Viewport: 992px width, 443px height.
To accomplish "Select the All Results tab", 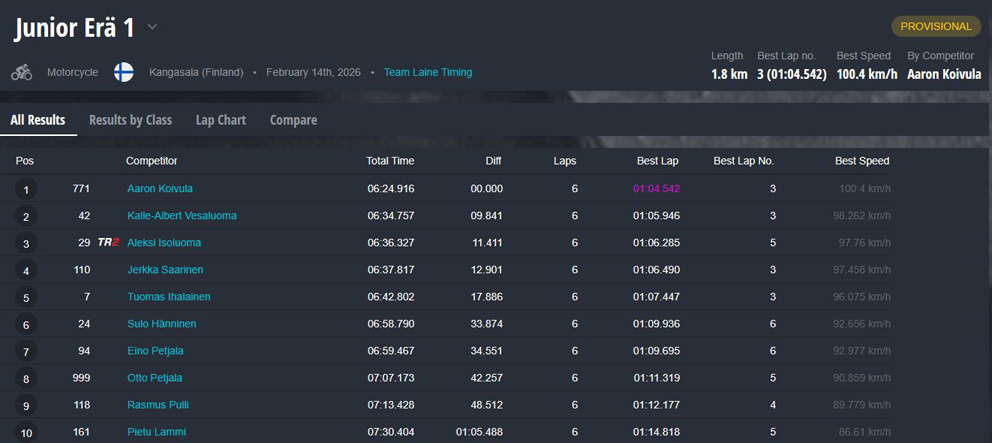I will coord(38,120).
